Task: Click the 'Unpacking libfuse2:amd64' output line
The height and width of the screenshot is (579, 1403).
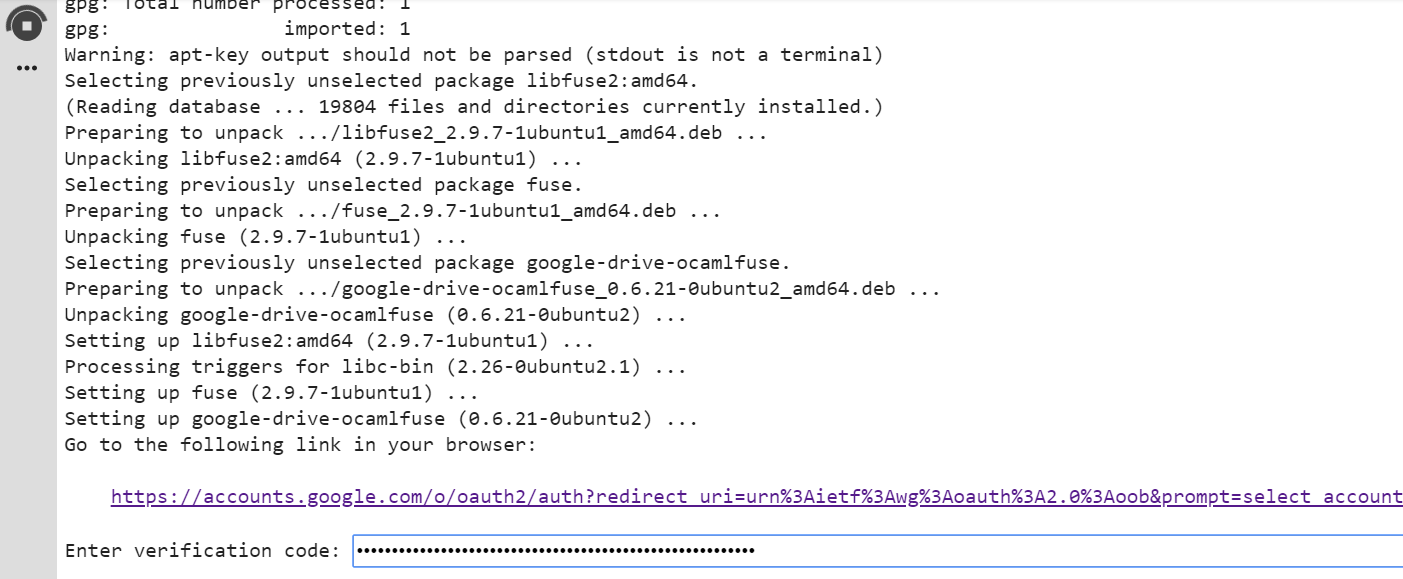Action: [x=323, y=159]
